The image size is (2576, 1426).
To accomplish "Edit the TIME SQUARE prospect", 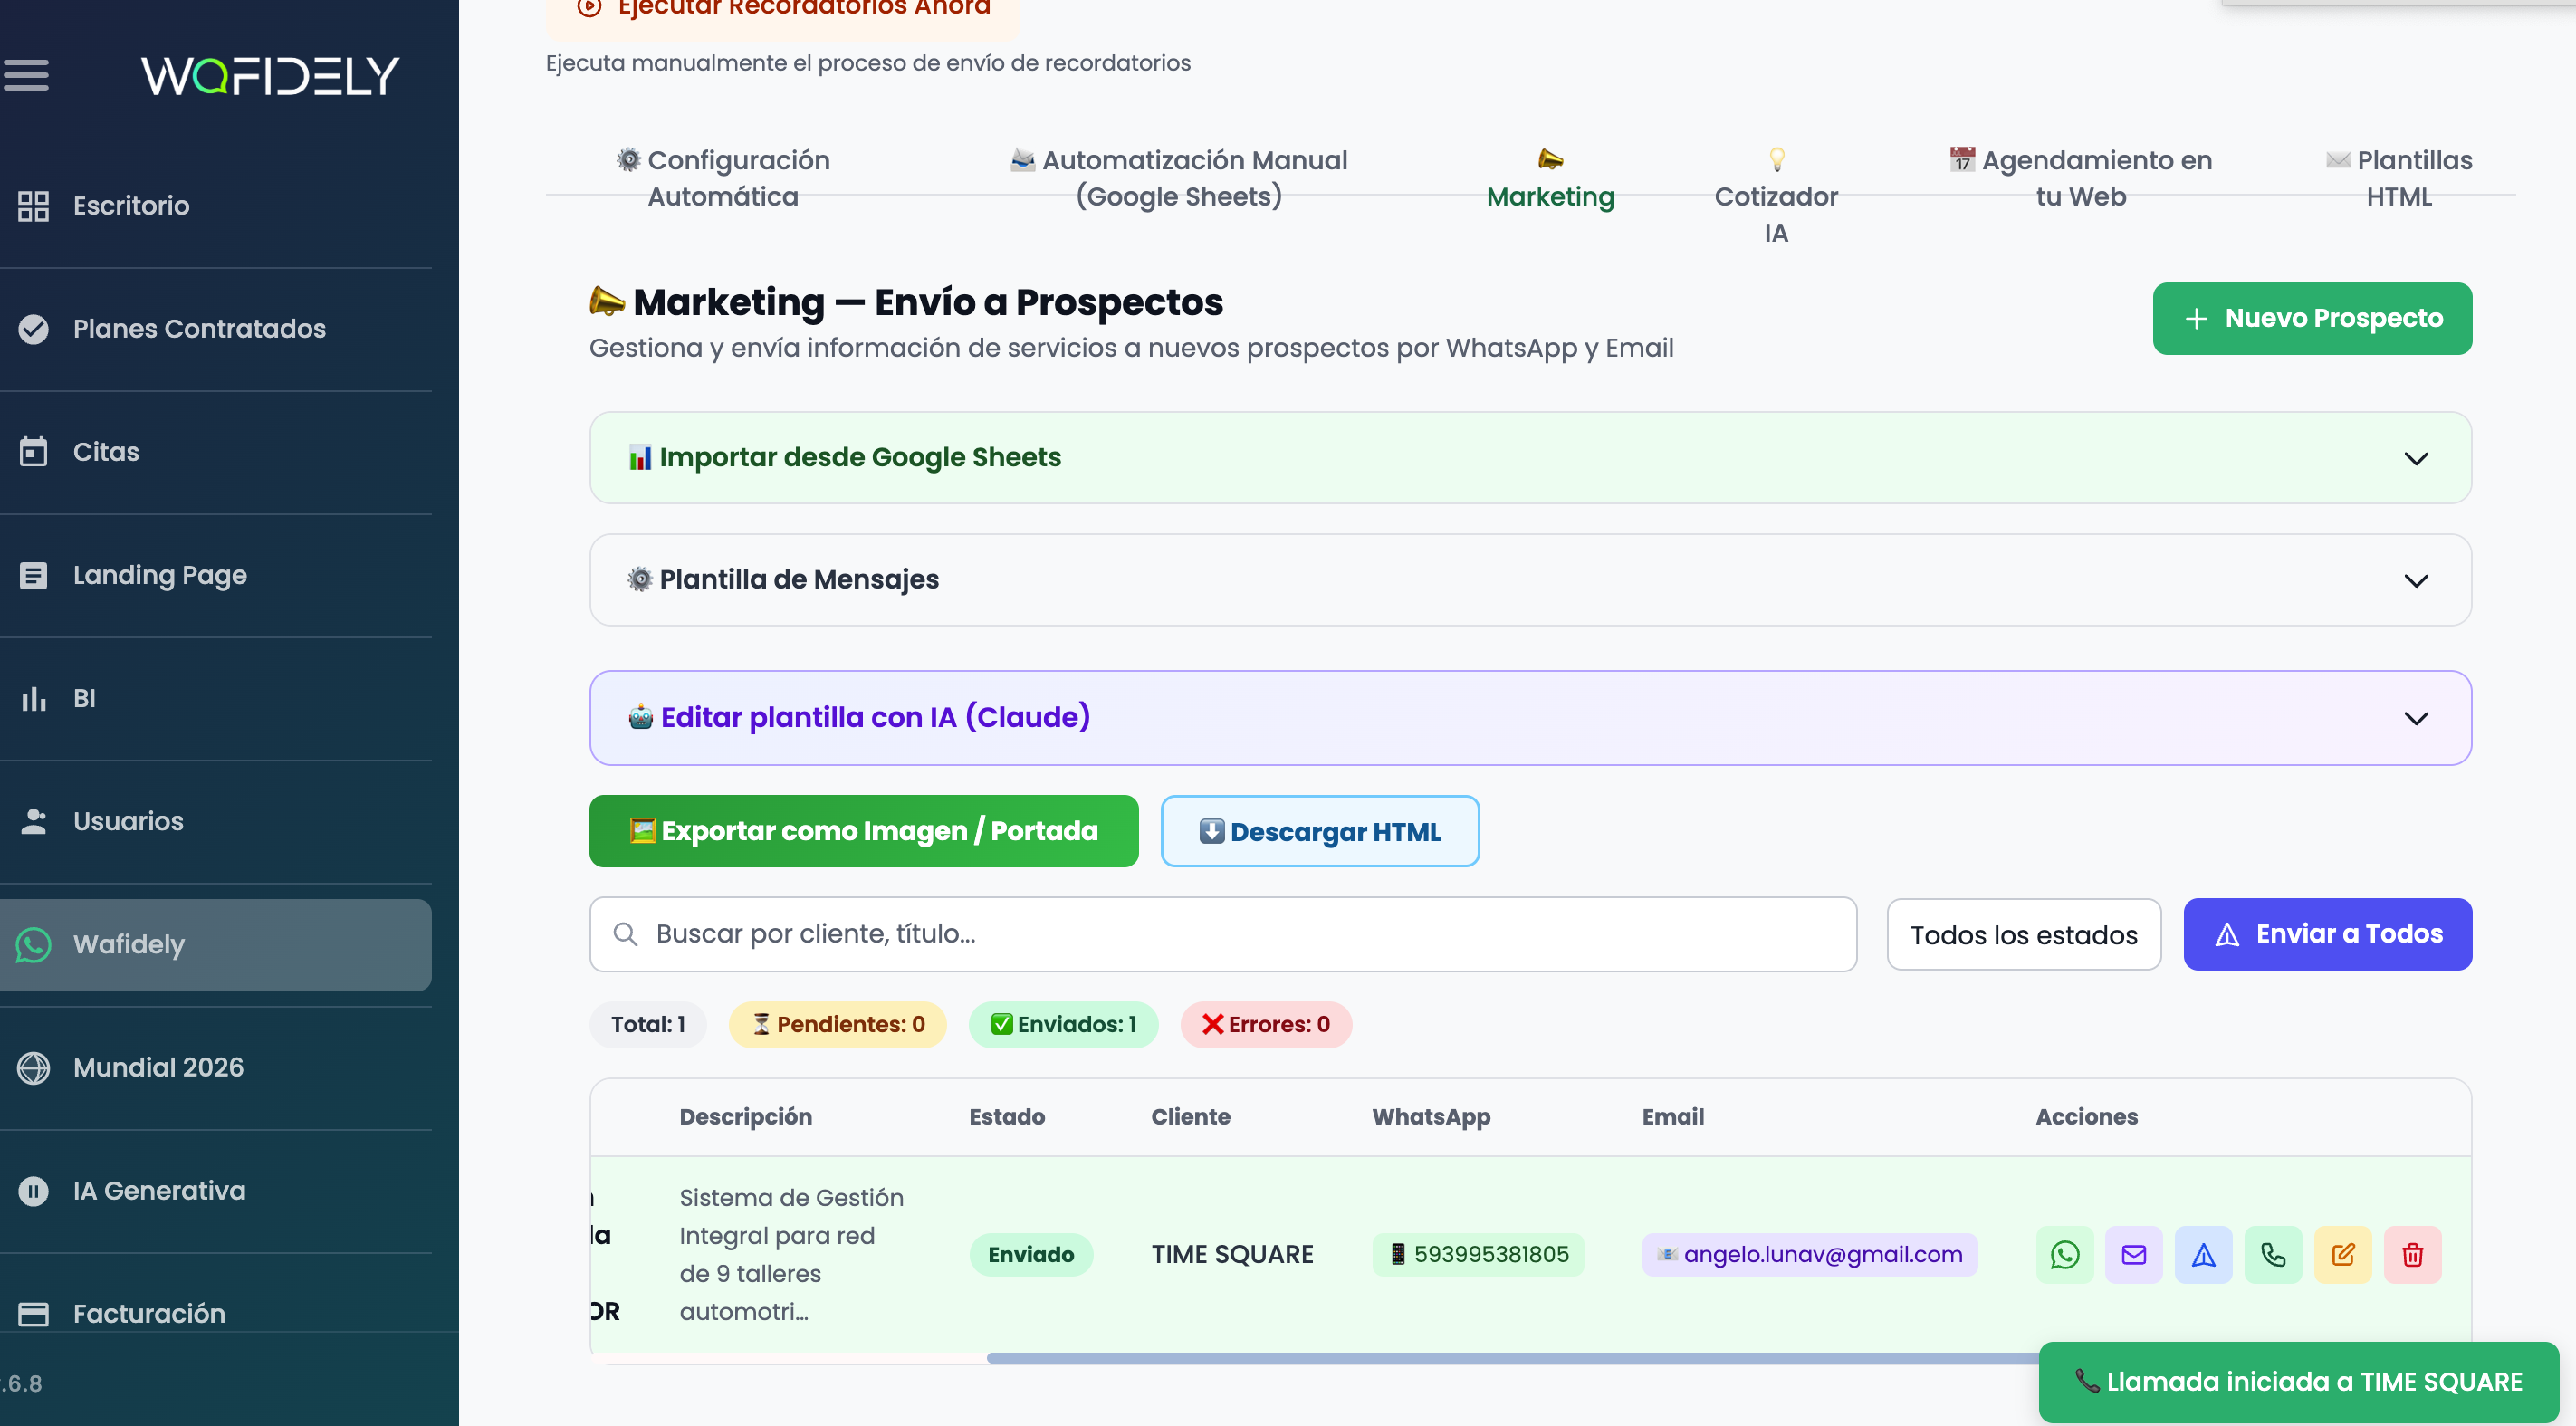I will coord(2343,1255).
